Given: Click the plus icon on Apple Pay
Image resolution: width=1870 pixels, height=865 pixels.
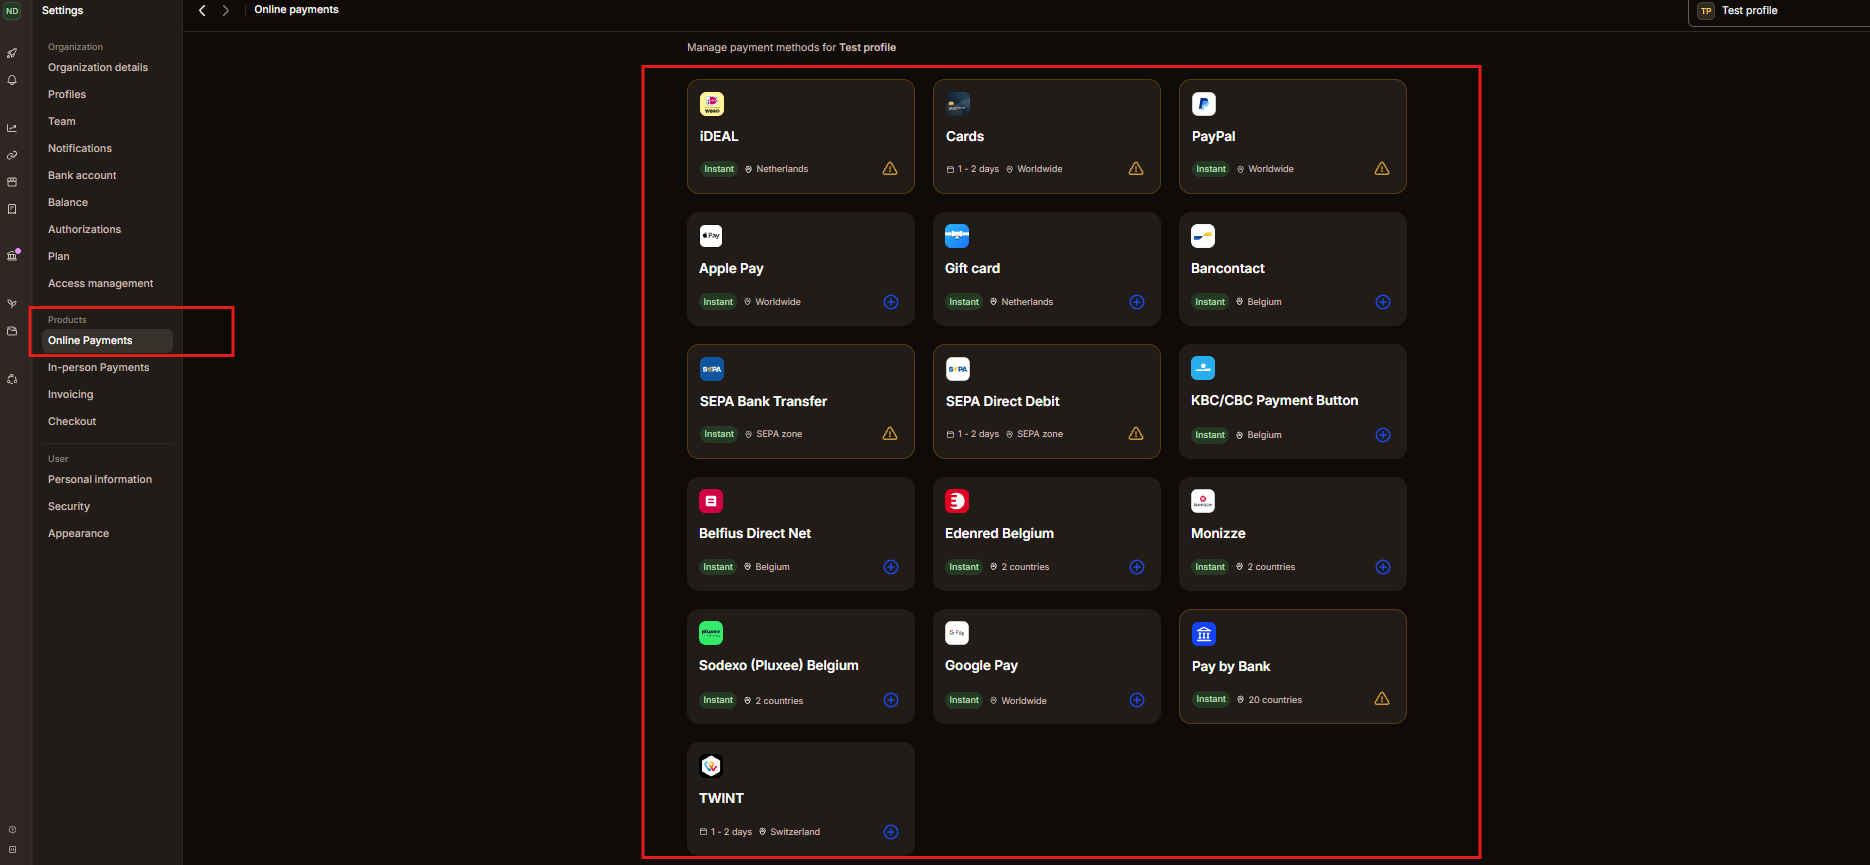Looking at the screenshot, I should coord(891,302).
